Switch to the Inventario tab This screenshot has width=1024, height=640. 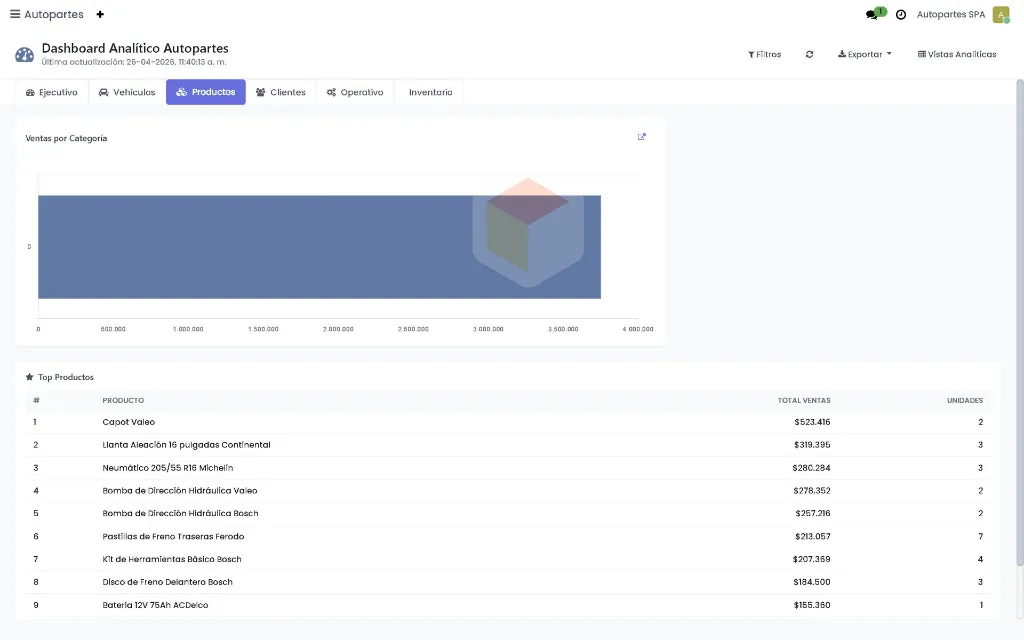pyautogui.click(x=430, y=92)
